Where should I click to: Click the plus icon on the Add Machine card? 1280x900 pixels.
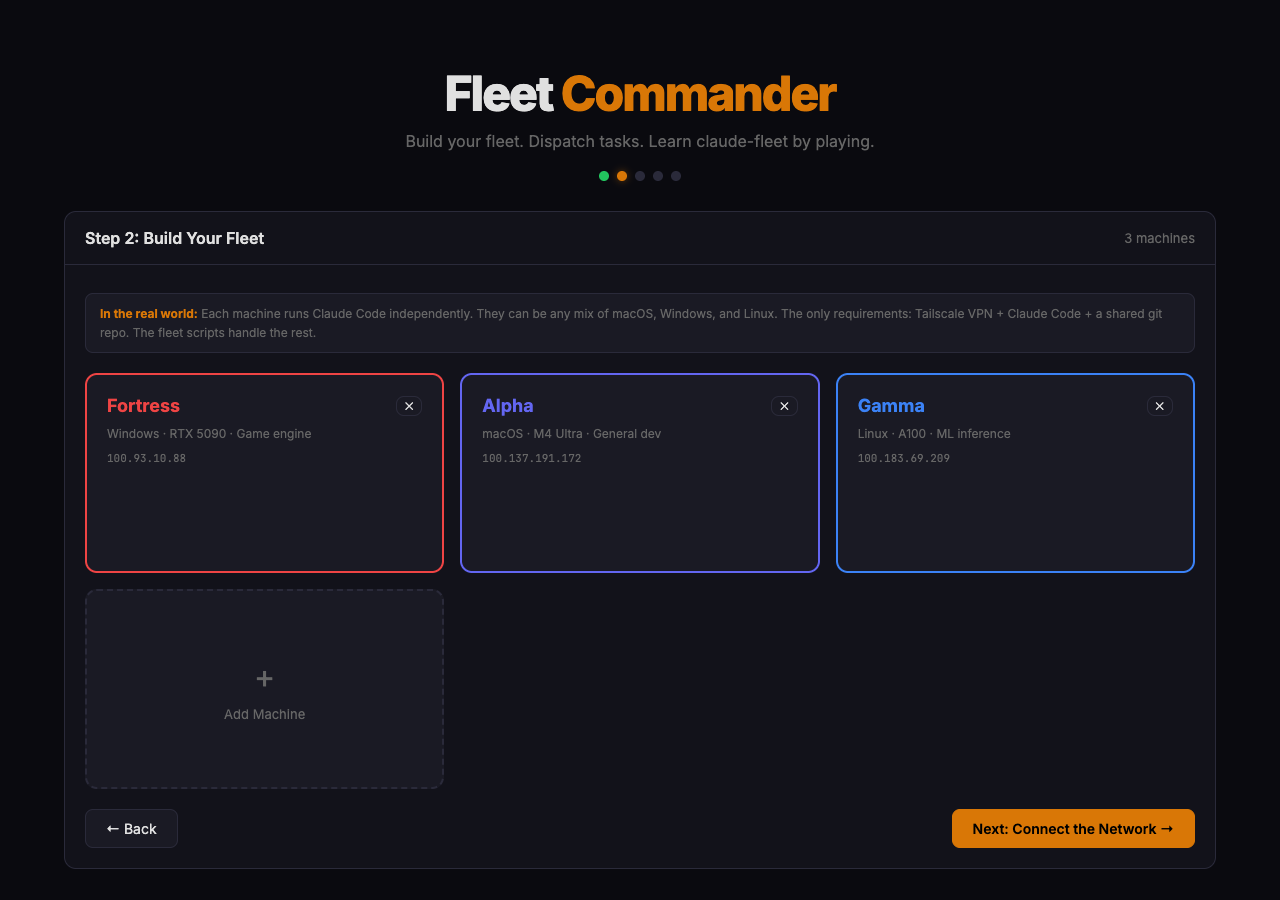pyautogui.click(x=264, y=678)
